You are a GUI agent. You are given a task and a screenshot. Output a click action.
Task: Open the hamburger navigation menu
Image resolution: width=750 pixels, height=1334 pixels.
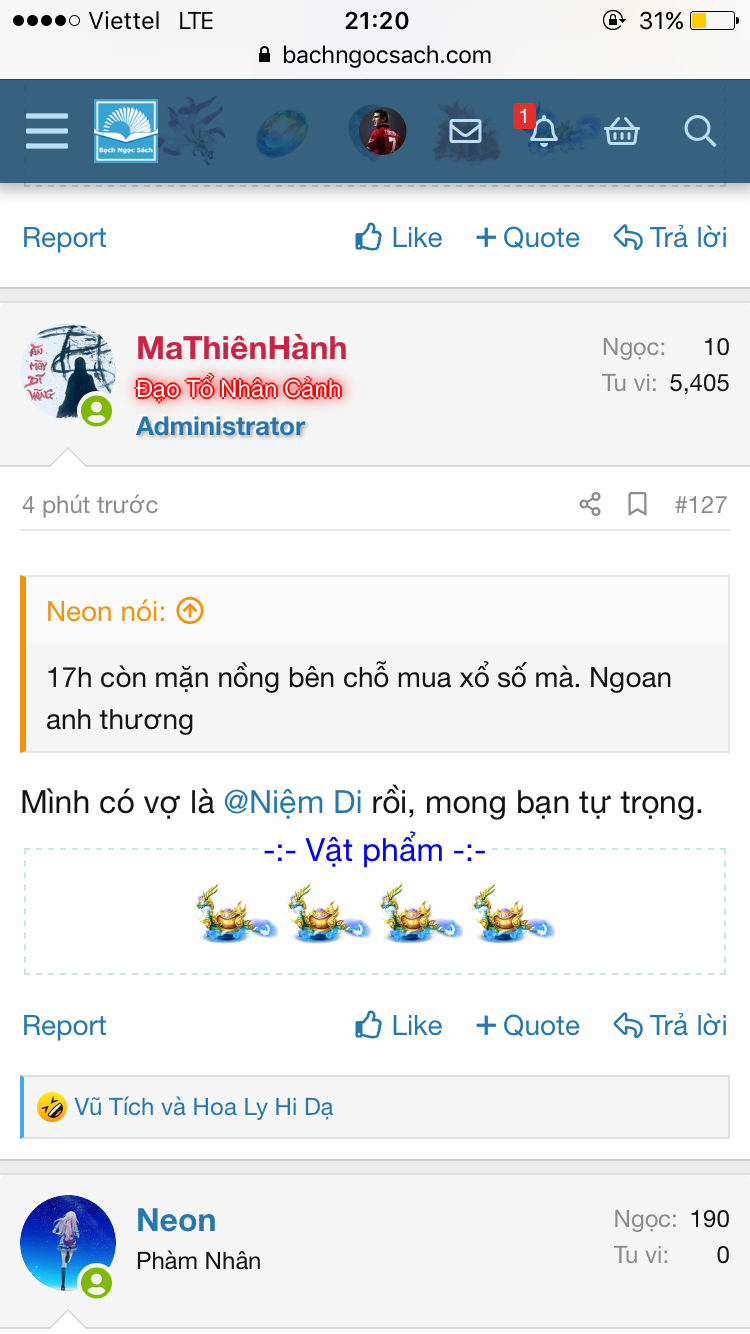[x=47, y=131]
